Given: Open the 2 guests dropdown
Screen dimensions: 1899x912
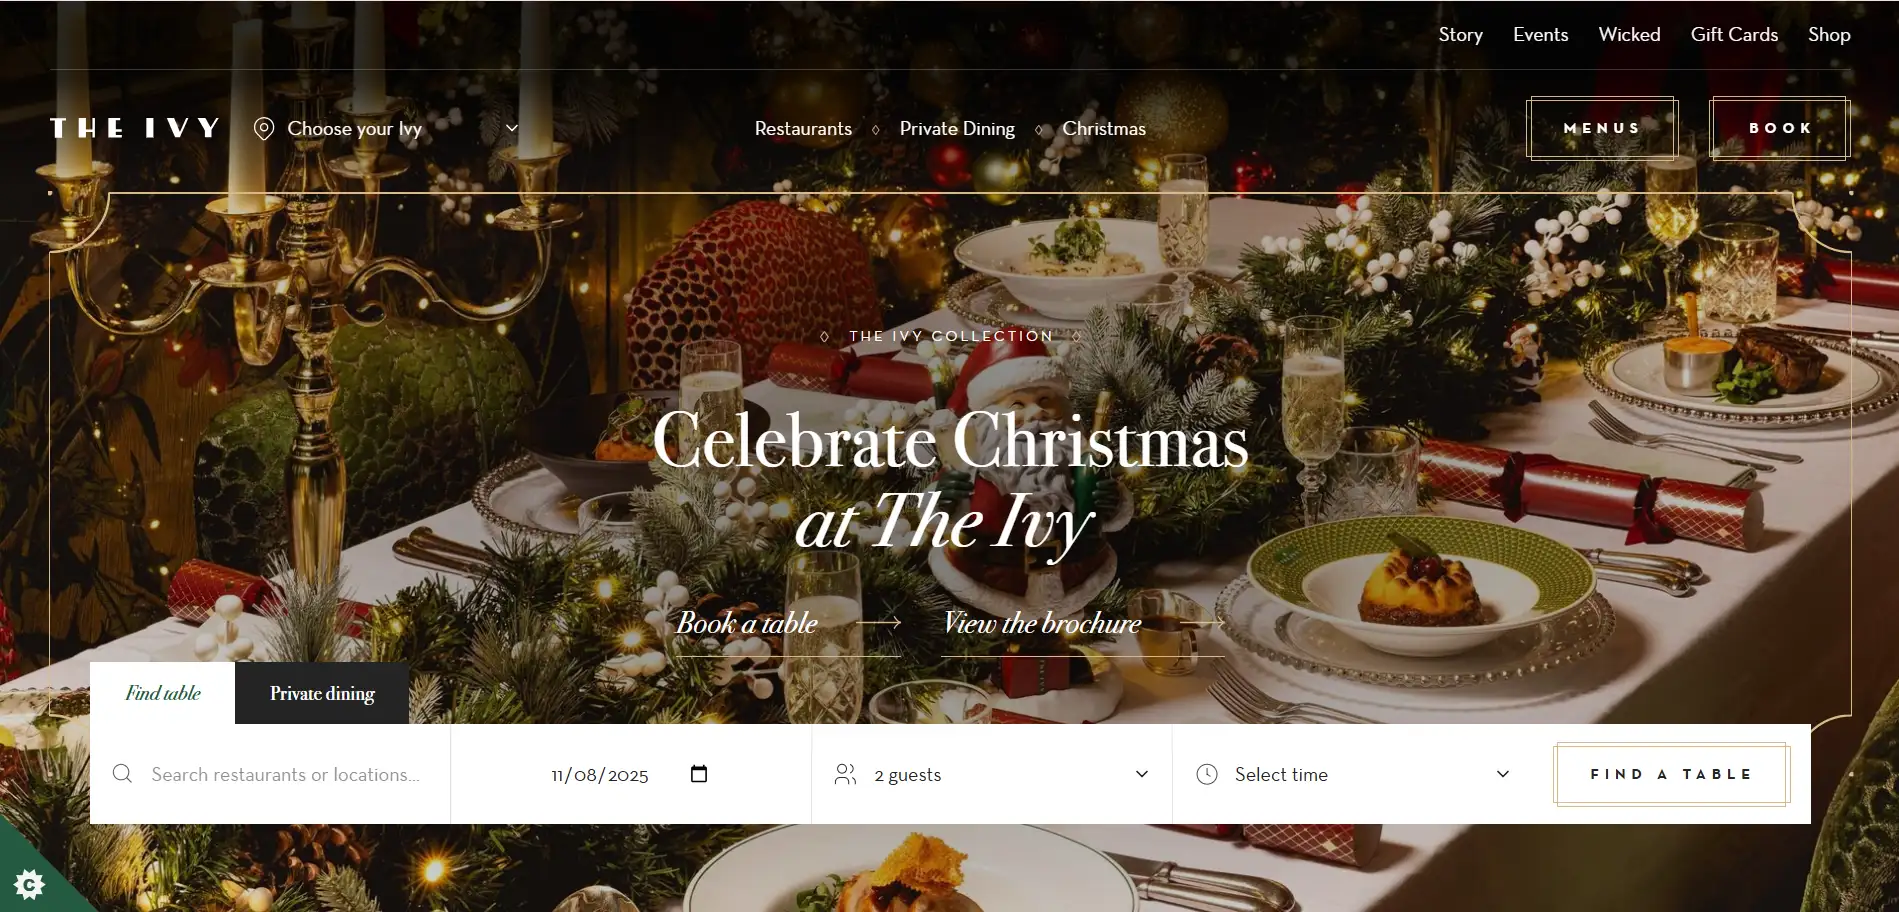Looking at the screenshot, I should (x=991, y=774).
